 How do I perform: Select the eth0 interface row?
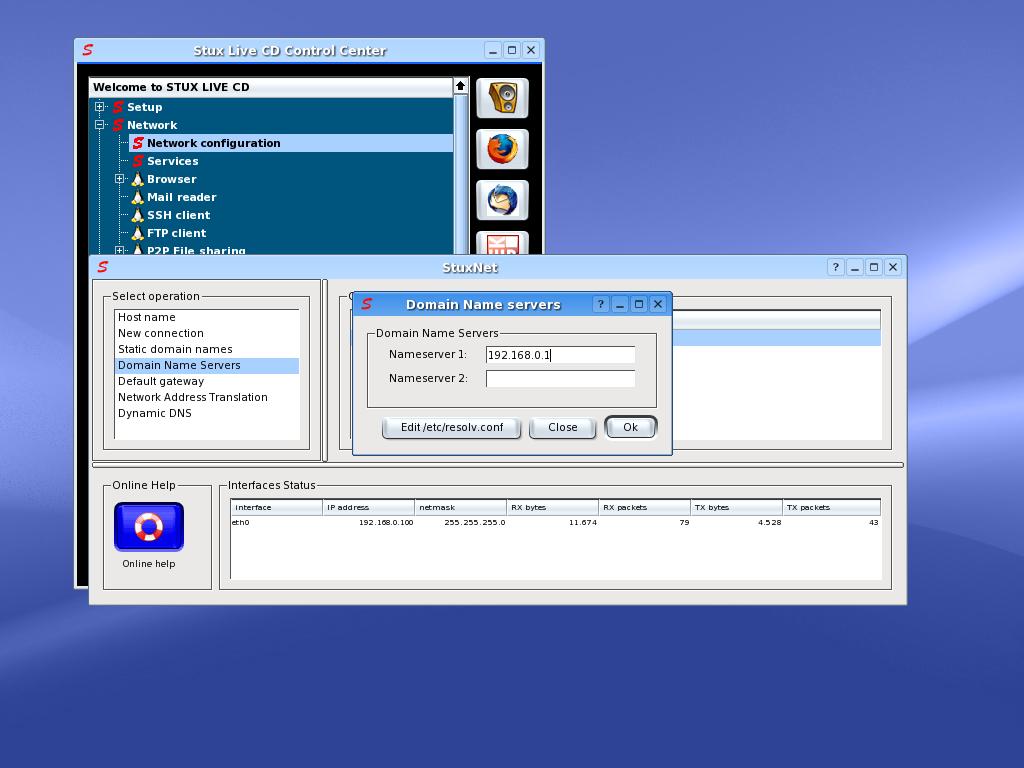555,522
